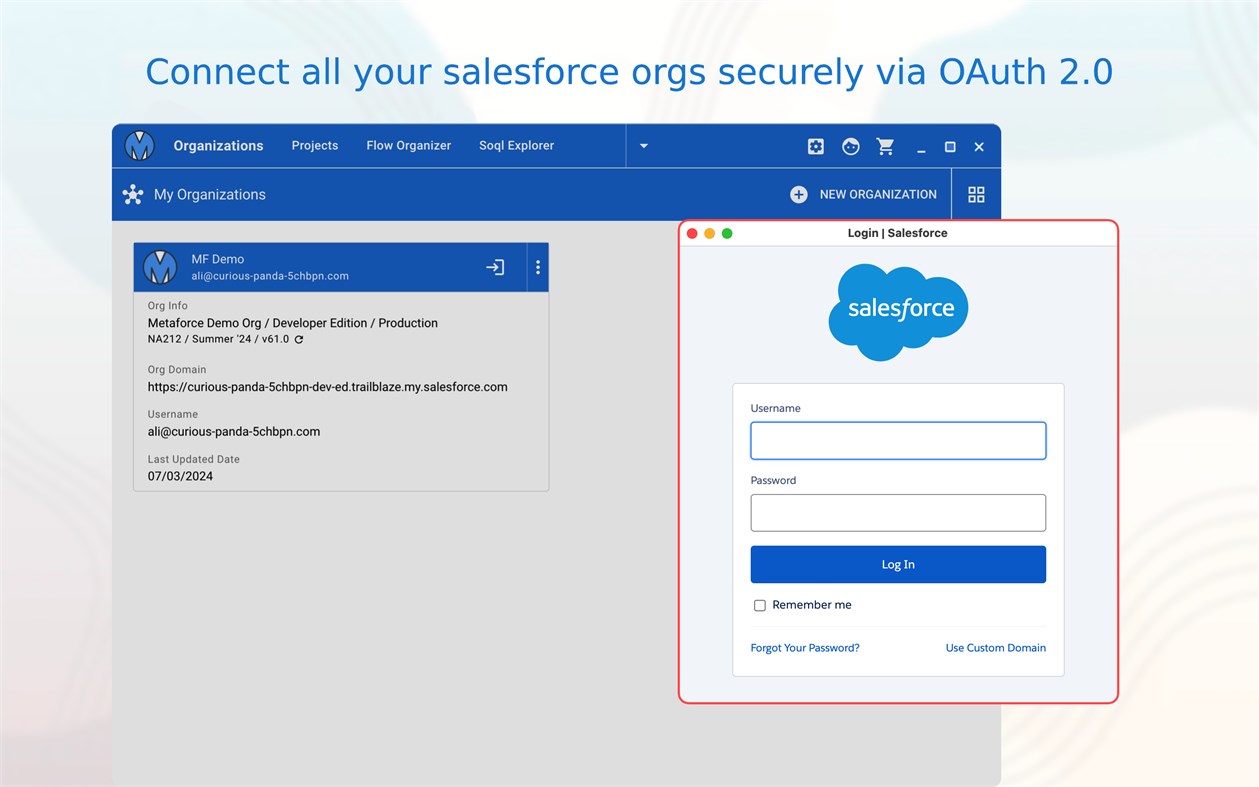The height and width of the screenshot is (787, 1259).
Task: Switch to the Projects tab
Action: coord(315,146)
